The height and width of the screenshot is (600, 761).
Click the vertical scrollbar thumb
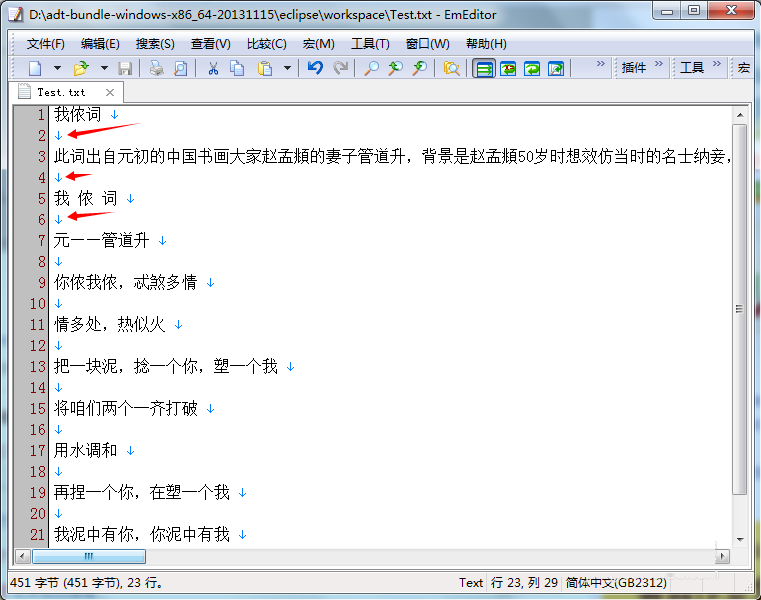(740, 309)
